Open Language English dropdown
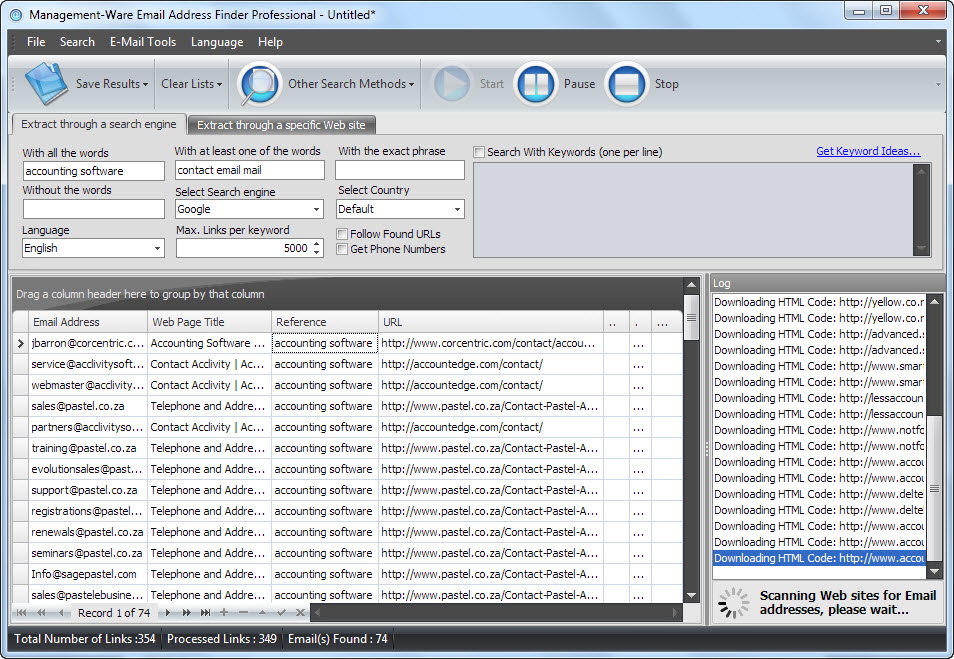The image size is (954, 659). tap(157, 248)
